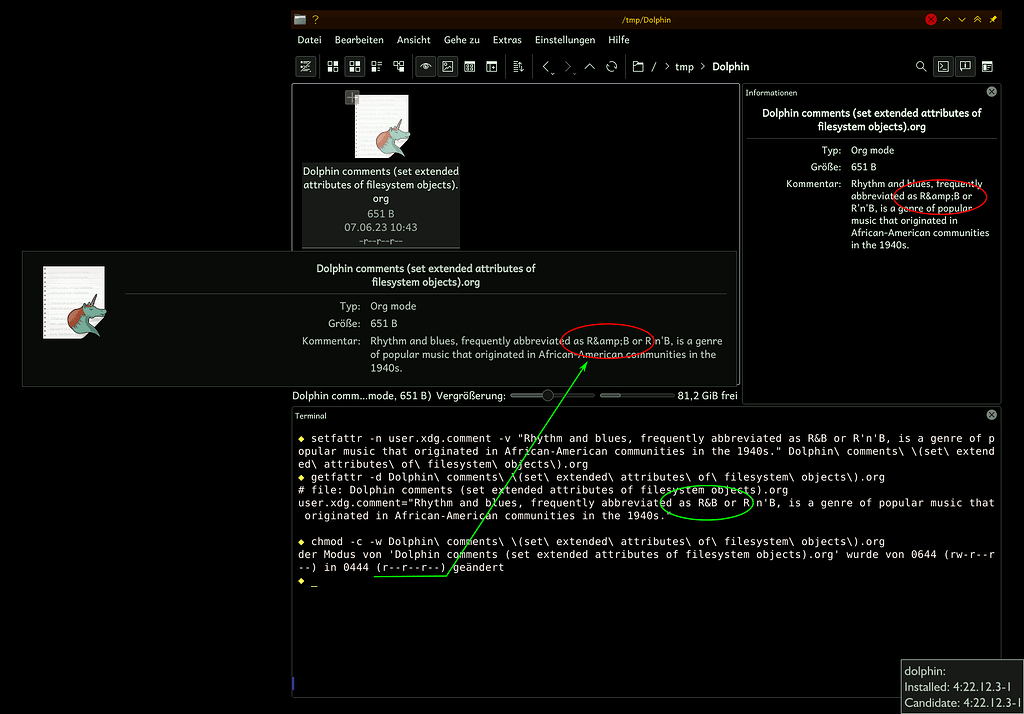Open a new folder via the folder breadcrumb icon
This screenshot has width=1024, height=714.
point(639,66)
